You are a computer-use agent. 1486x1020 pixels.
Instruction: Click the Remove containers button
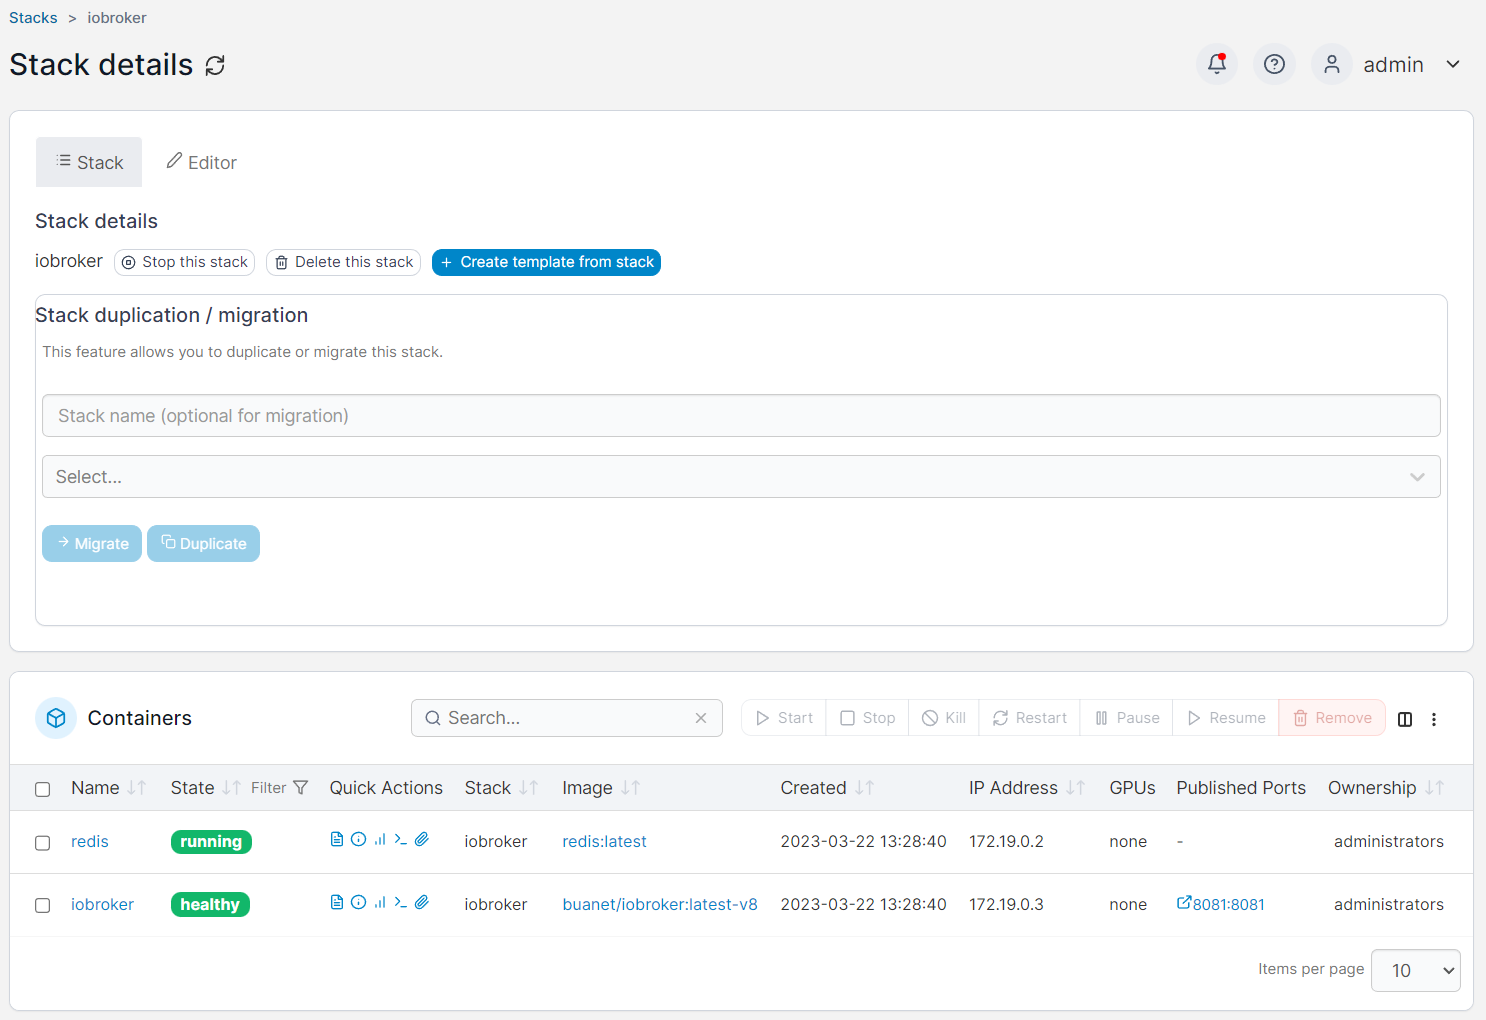[x=1332, y=718]
